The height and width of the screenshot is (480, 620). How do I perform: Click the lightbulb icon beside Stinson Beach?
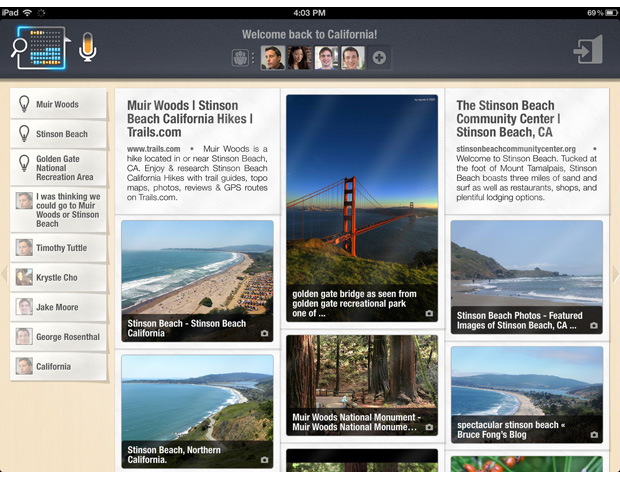24,134
